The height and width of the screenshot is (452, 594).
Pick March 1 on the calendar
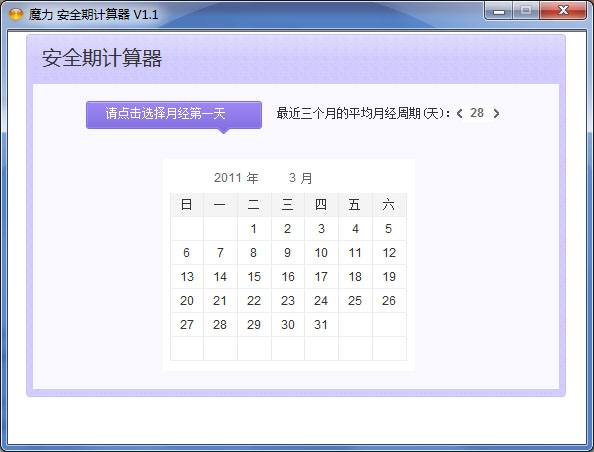coord(254,229)
